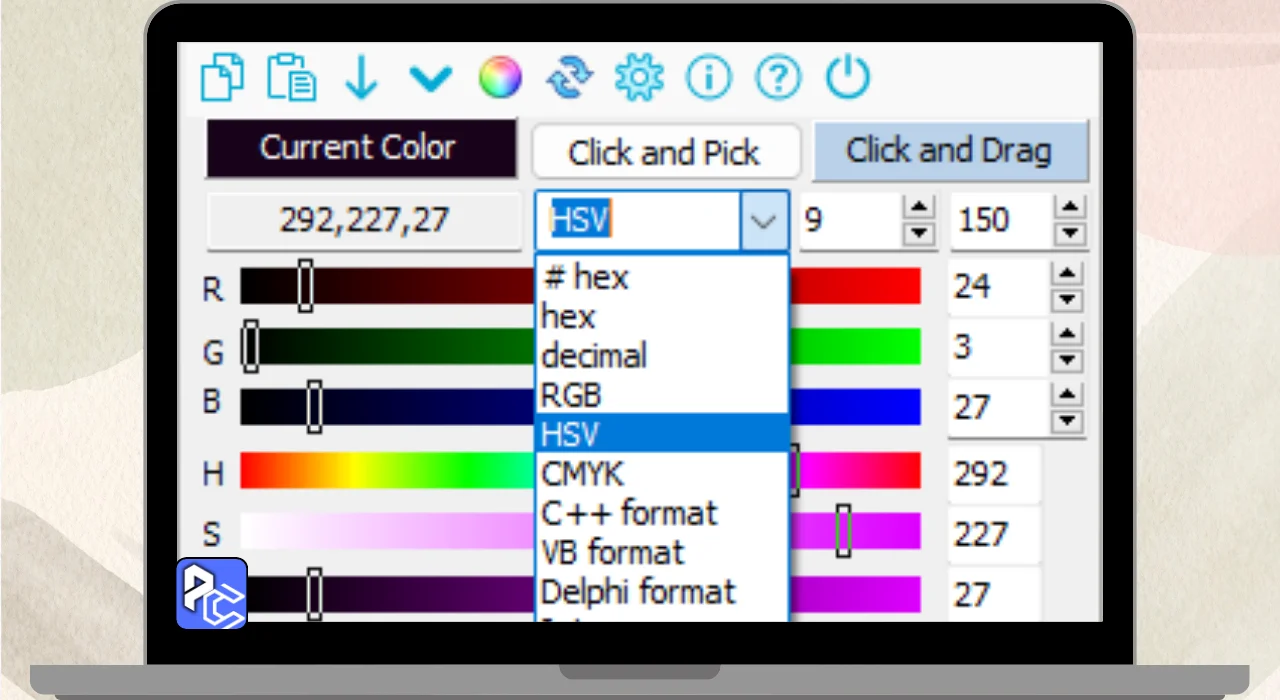Increase the value 9 spinner
The height and width of the screenshot is (700, 1280).
point(919,208)
